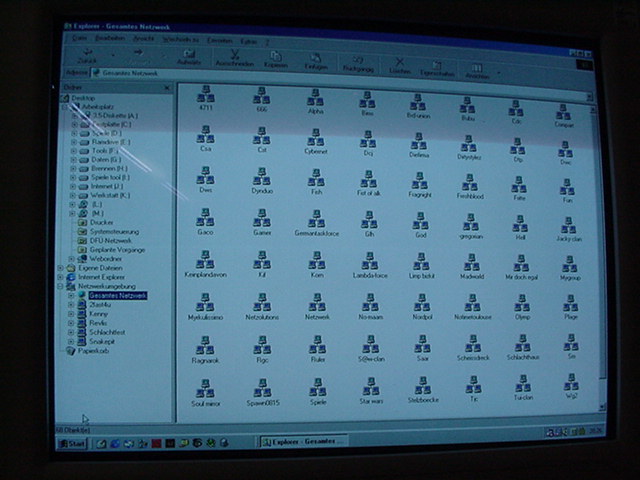
Task: Select Papierkorb in folder tree
Action: click(93, 351)
